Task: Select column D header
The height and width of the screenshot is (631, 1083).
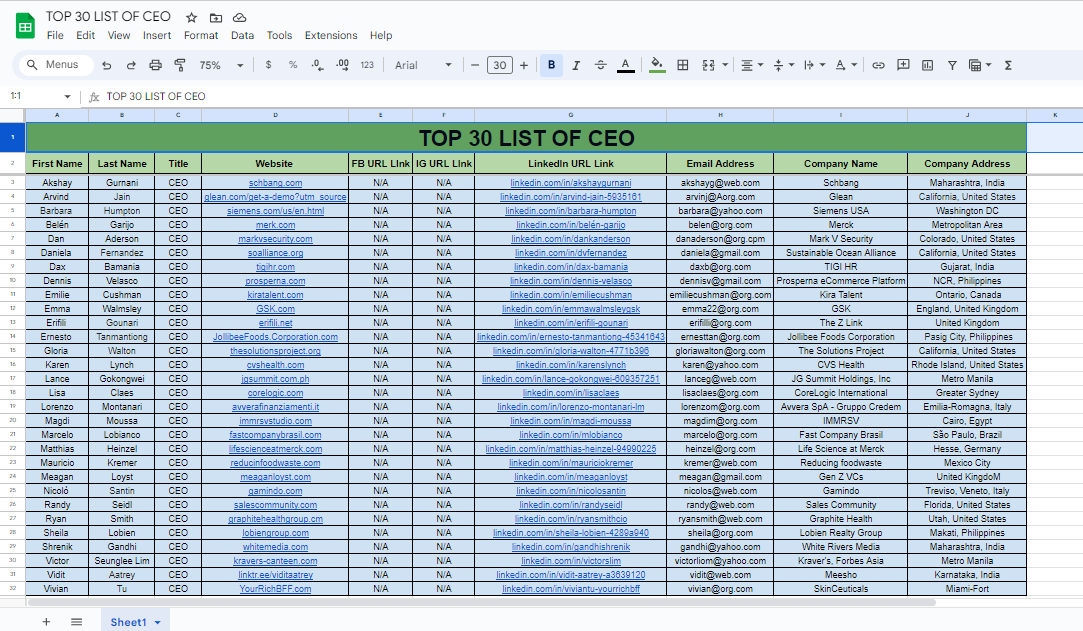Action: point(275,115)
